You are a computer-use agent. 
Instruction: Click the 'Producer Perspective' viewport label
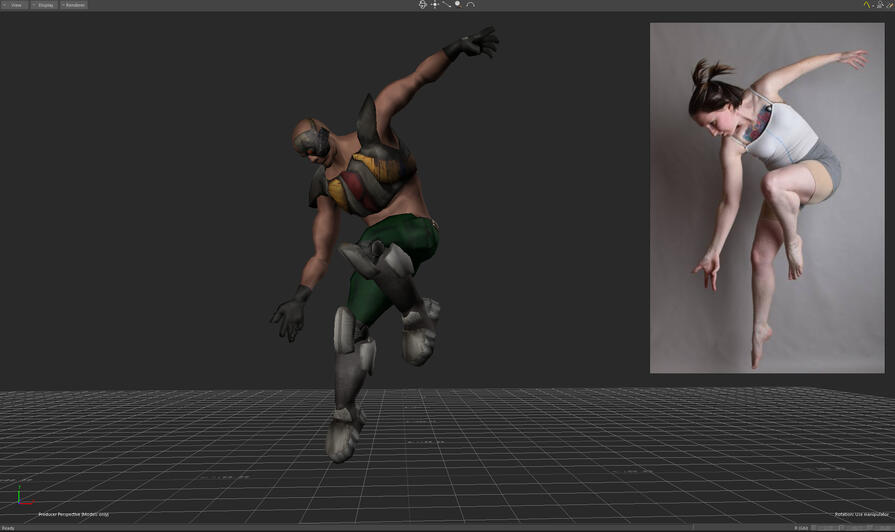coord(73,514)
